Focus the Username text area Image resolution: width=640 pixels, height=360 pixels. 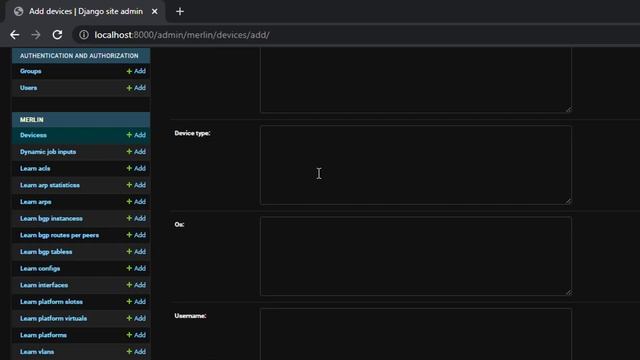[416, 334]
